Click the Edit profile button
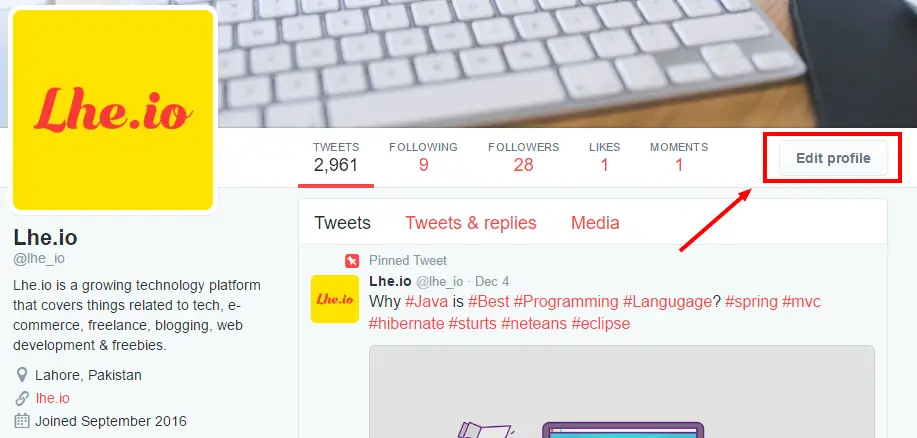Viewport: 917px width, 438px height. (833, 158)
